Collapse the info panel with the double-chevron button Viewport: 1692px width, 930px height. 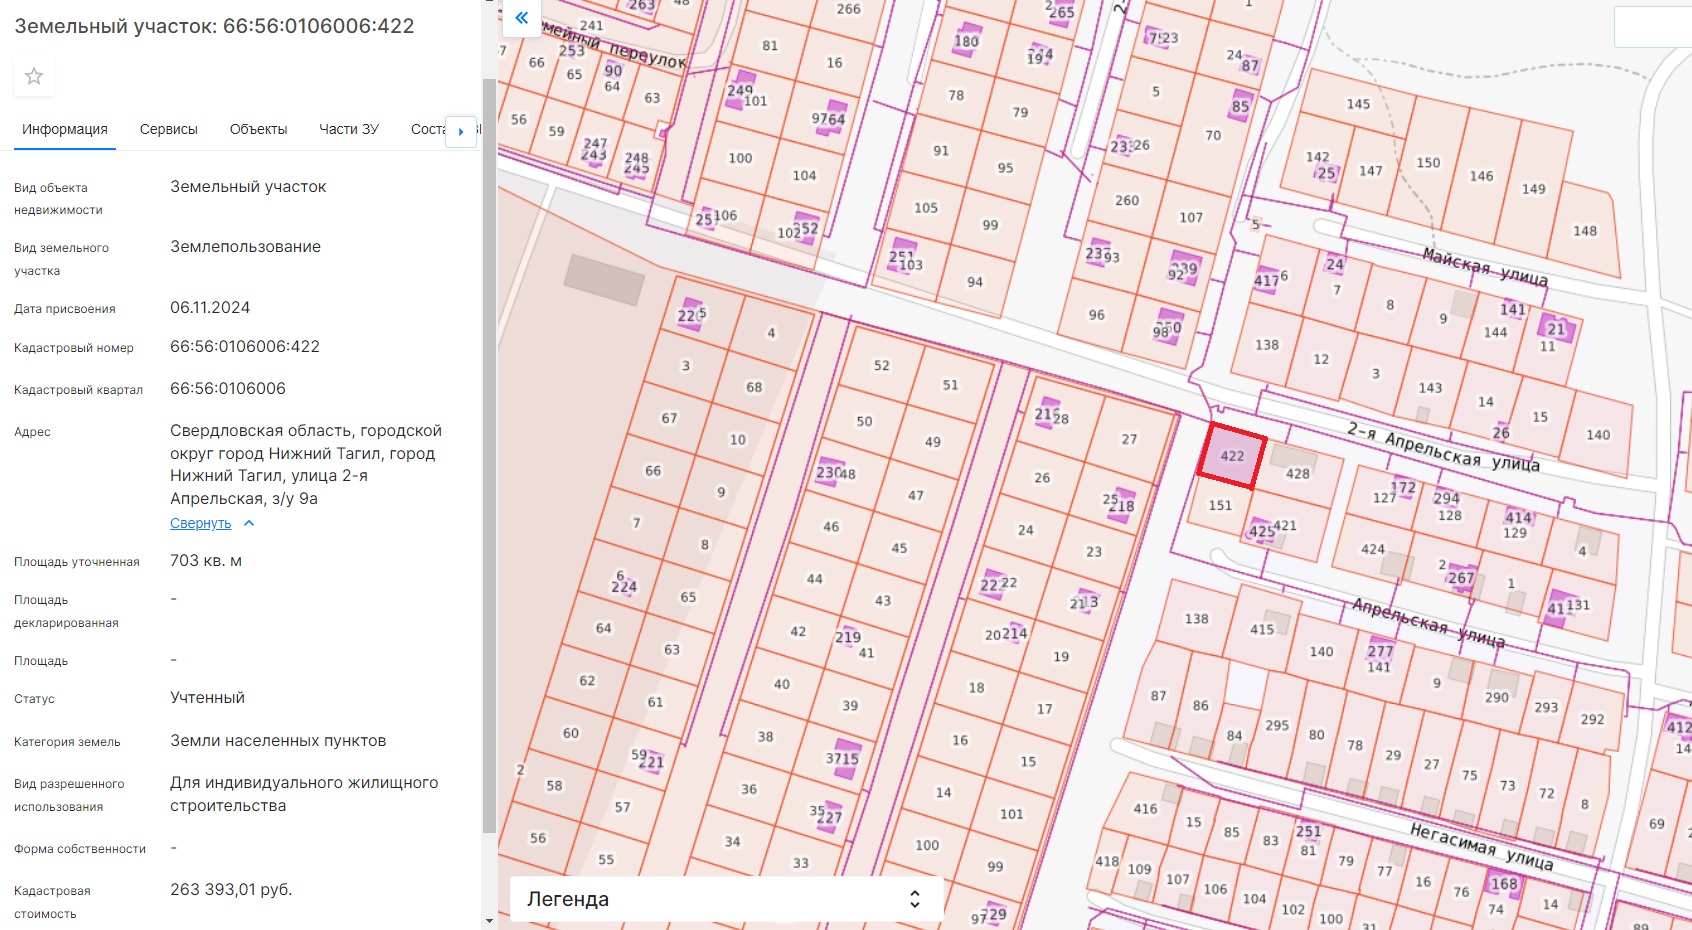click(x=521, y=18)
